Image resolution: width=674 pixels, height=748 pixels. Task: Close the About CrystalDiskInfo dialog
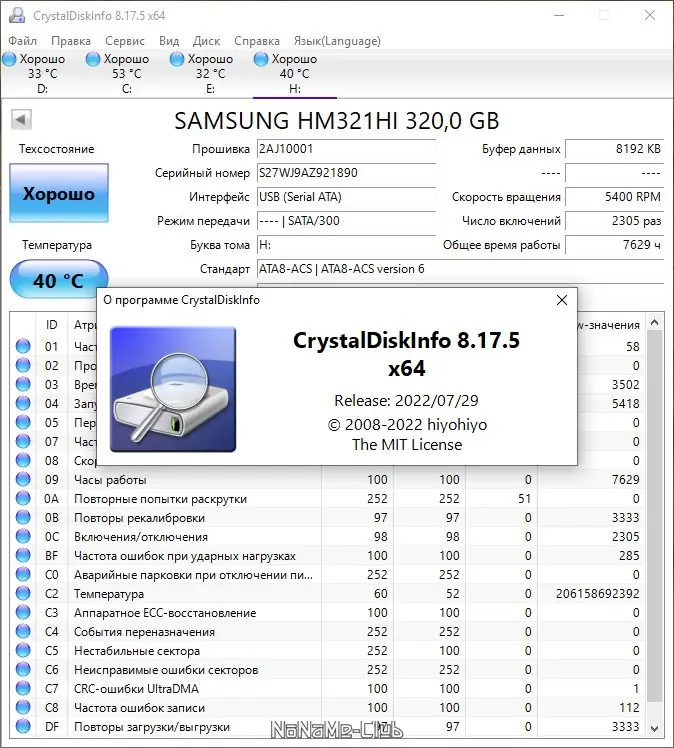(562, 300)
